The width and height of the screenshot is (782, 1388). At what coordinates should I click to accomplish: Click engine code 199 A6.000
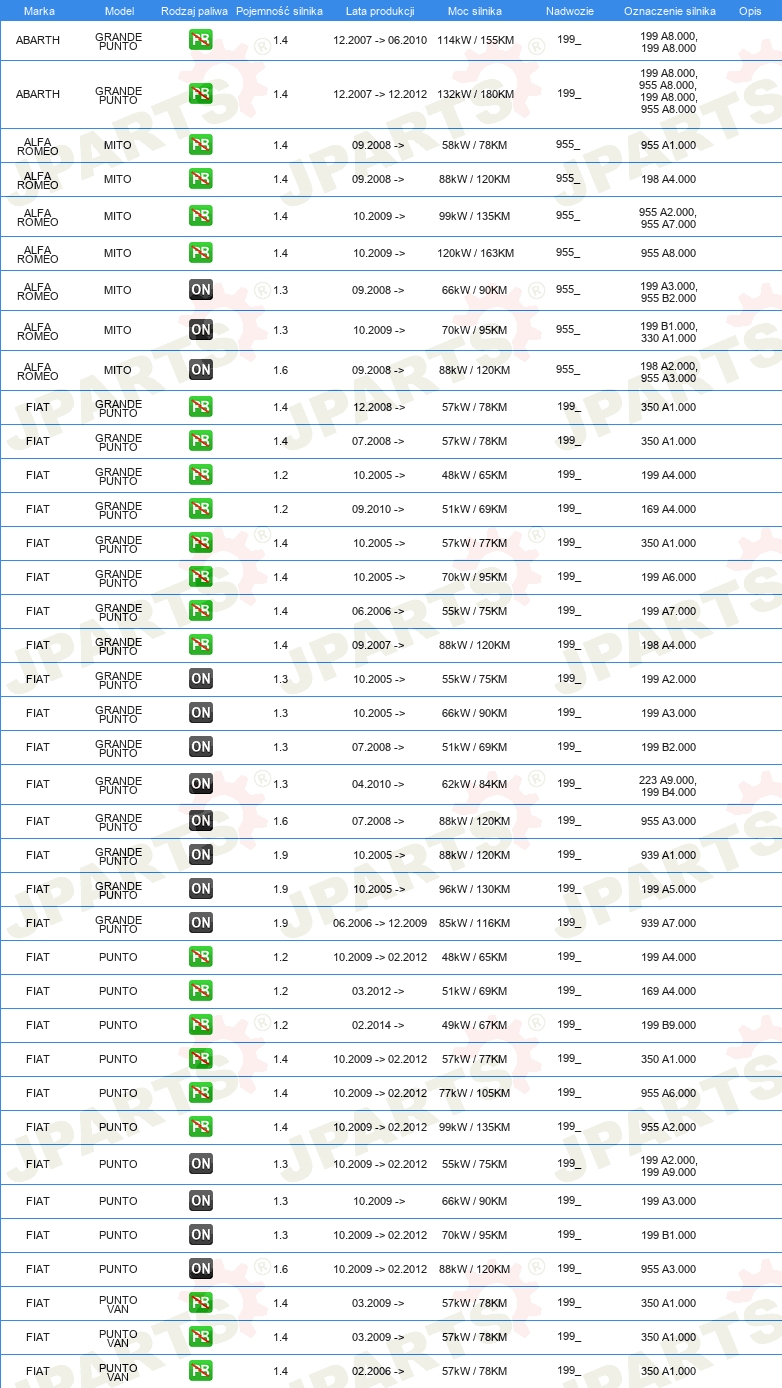(669, 577)
